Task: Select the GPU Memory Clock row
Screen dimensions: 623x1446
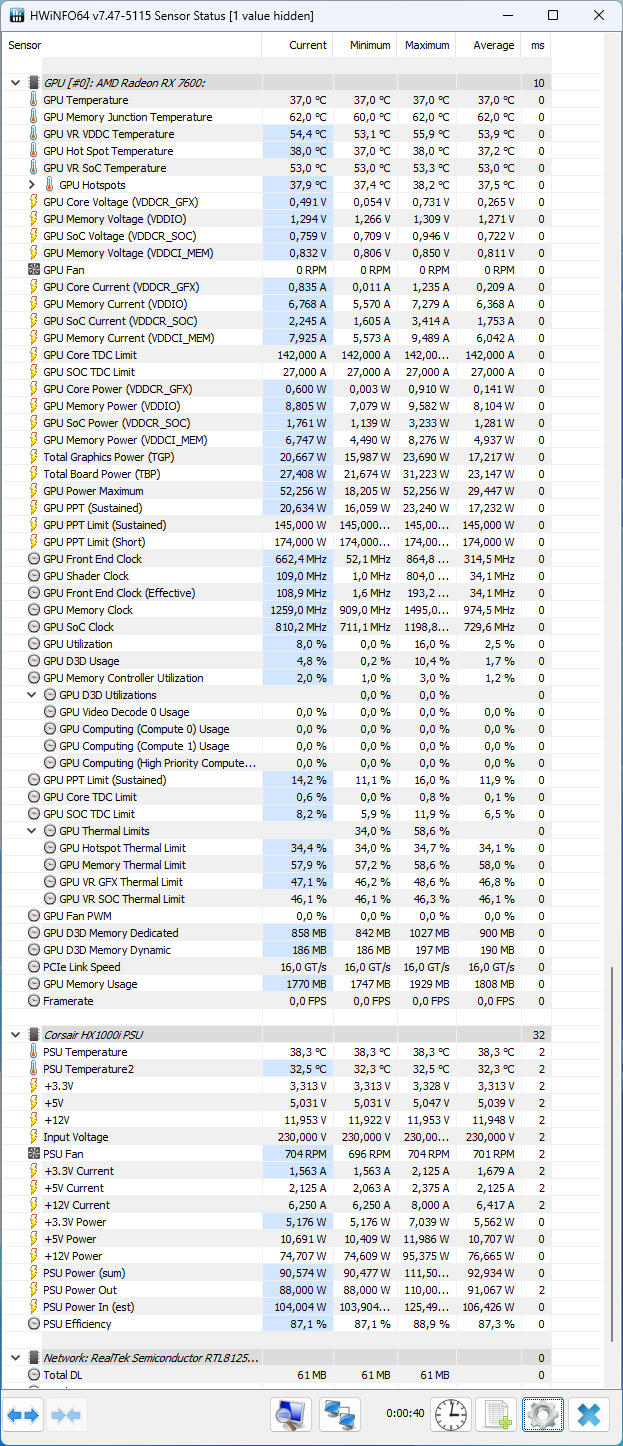Action: [x=277, y=610]
